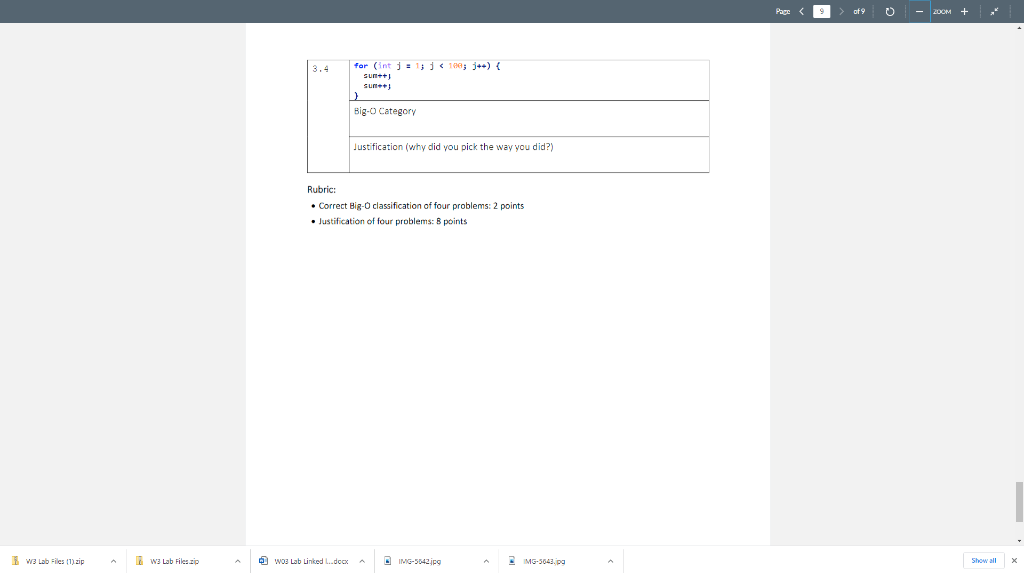Open W03 Lab Linked docx download
Viewport: 1024px width, 576px height.
point(304,561)
